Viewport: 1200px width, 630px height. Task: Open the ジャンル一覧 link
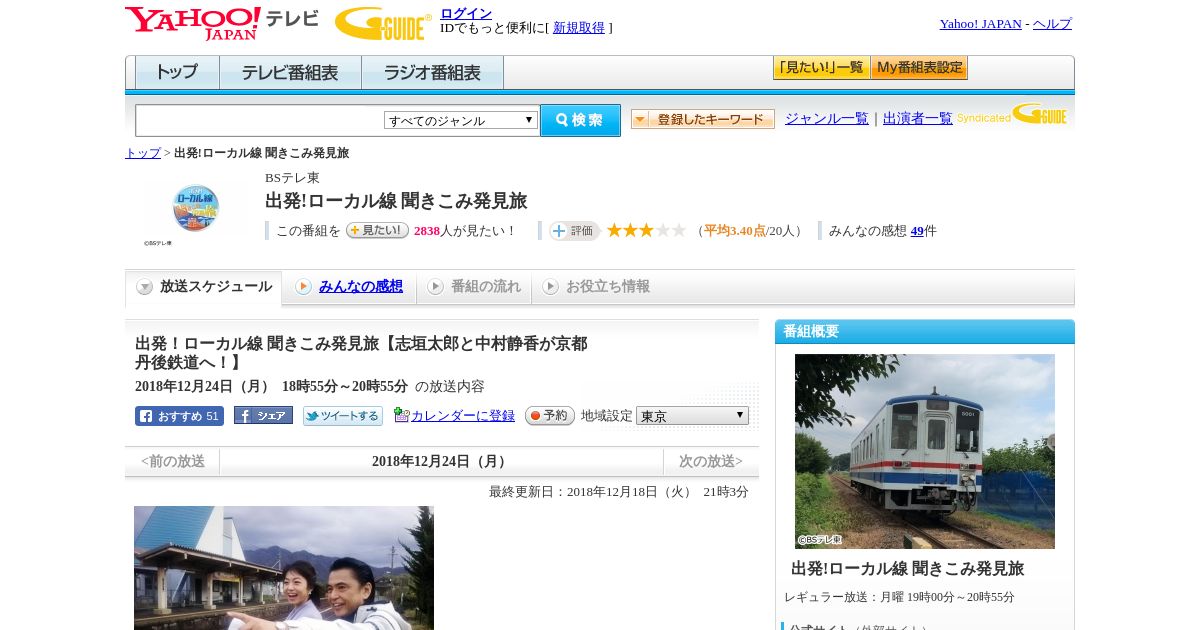point(827,119)
